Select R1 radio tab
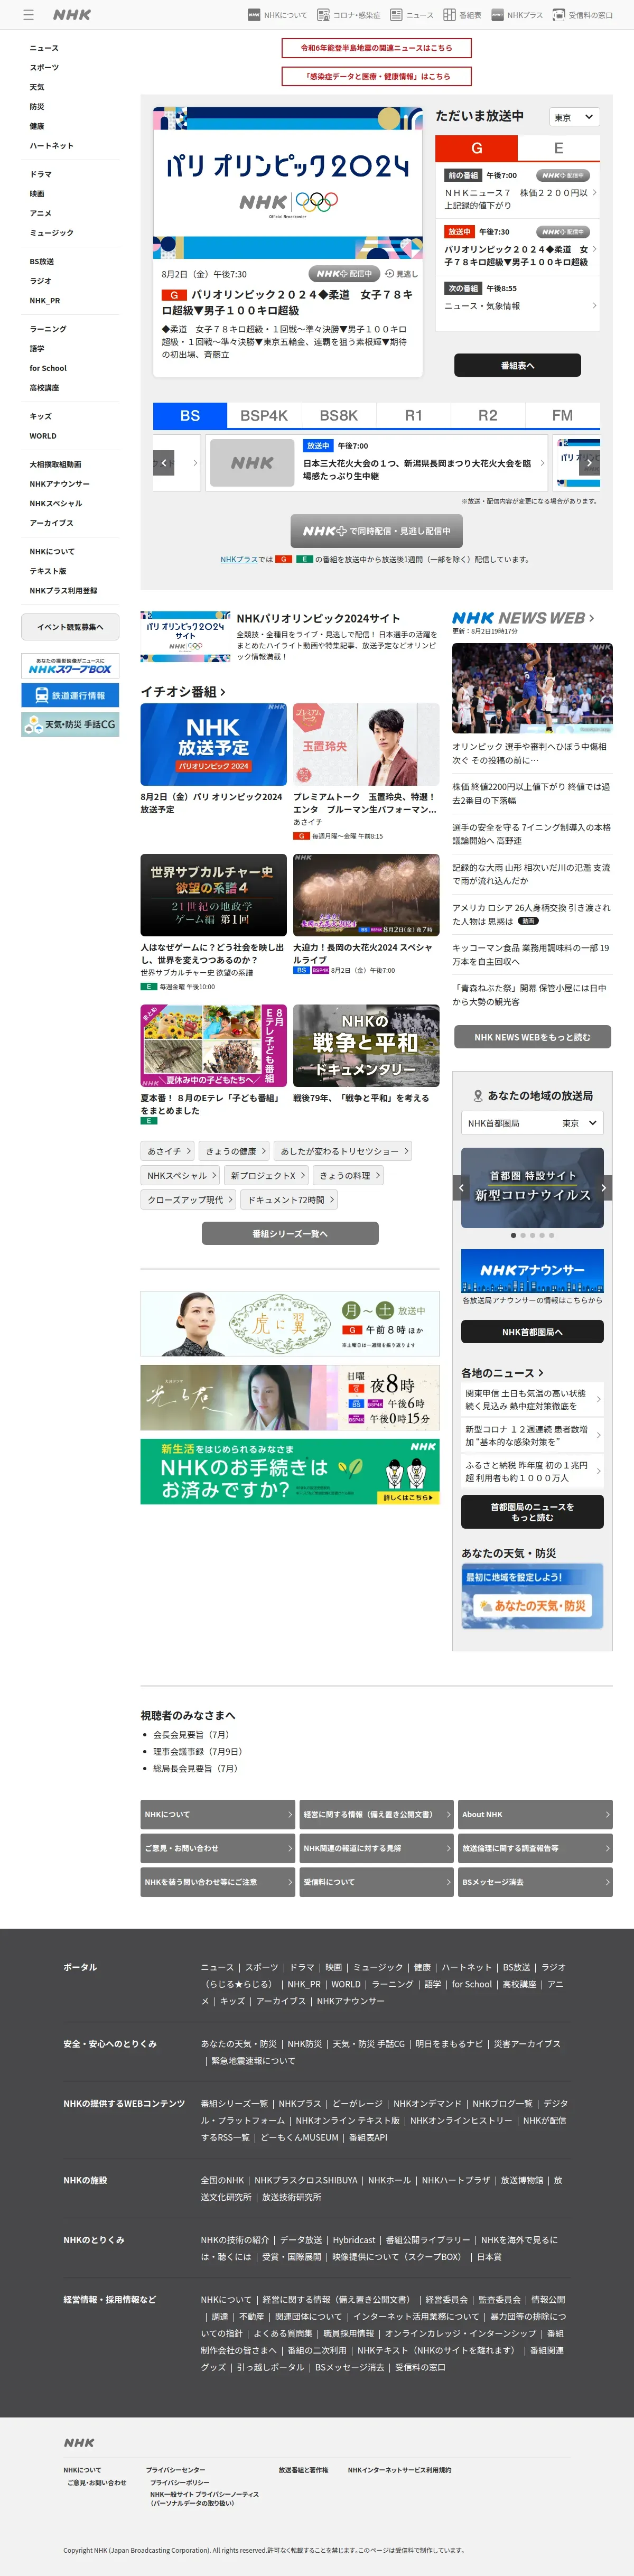 tap(413, 415)
